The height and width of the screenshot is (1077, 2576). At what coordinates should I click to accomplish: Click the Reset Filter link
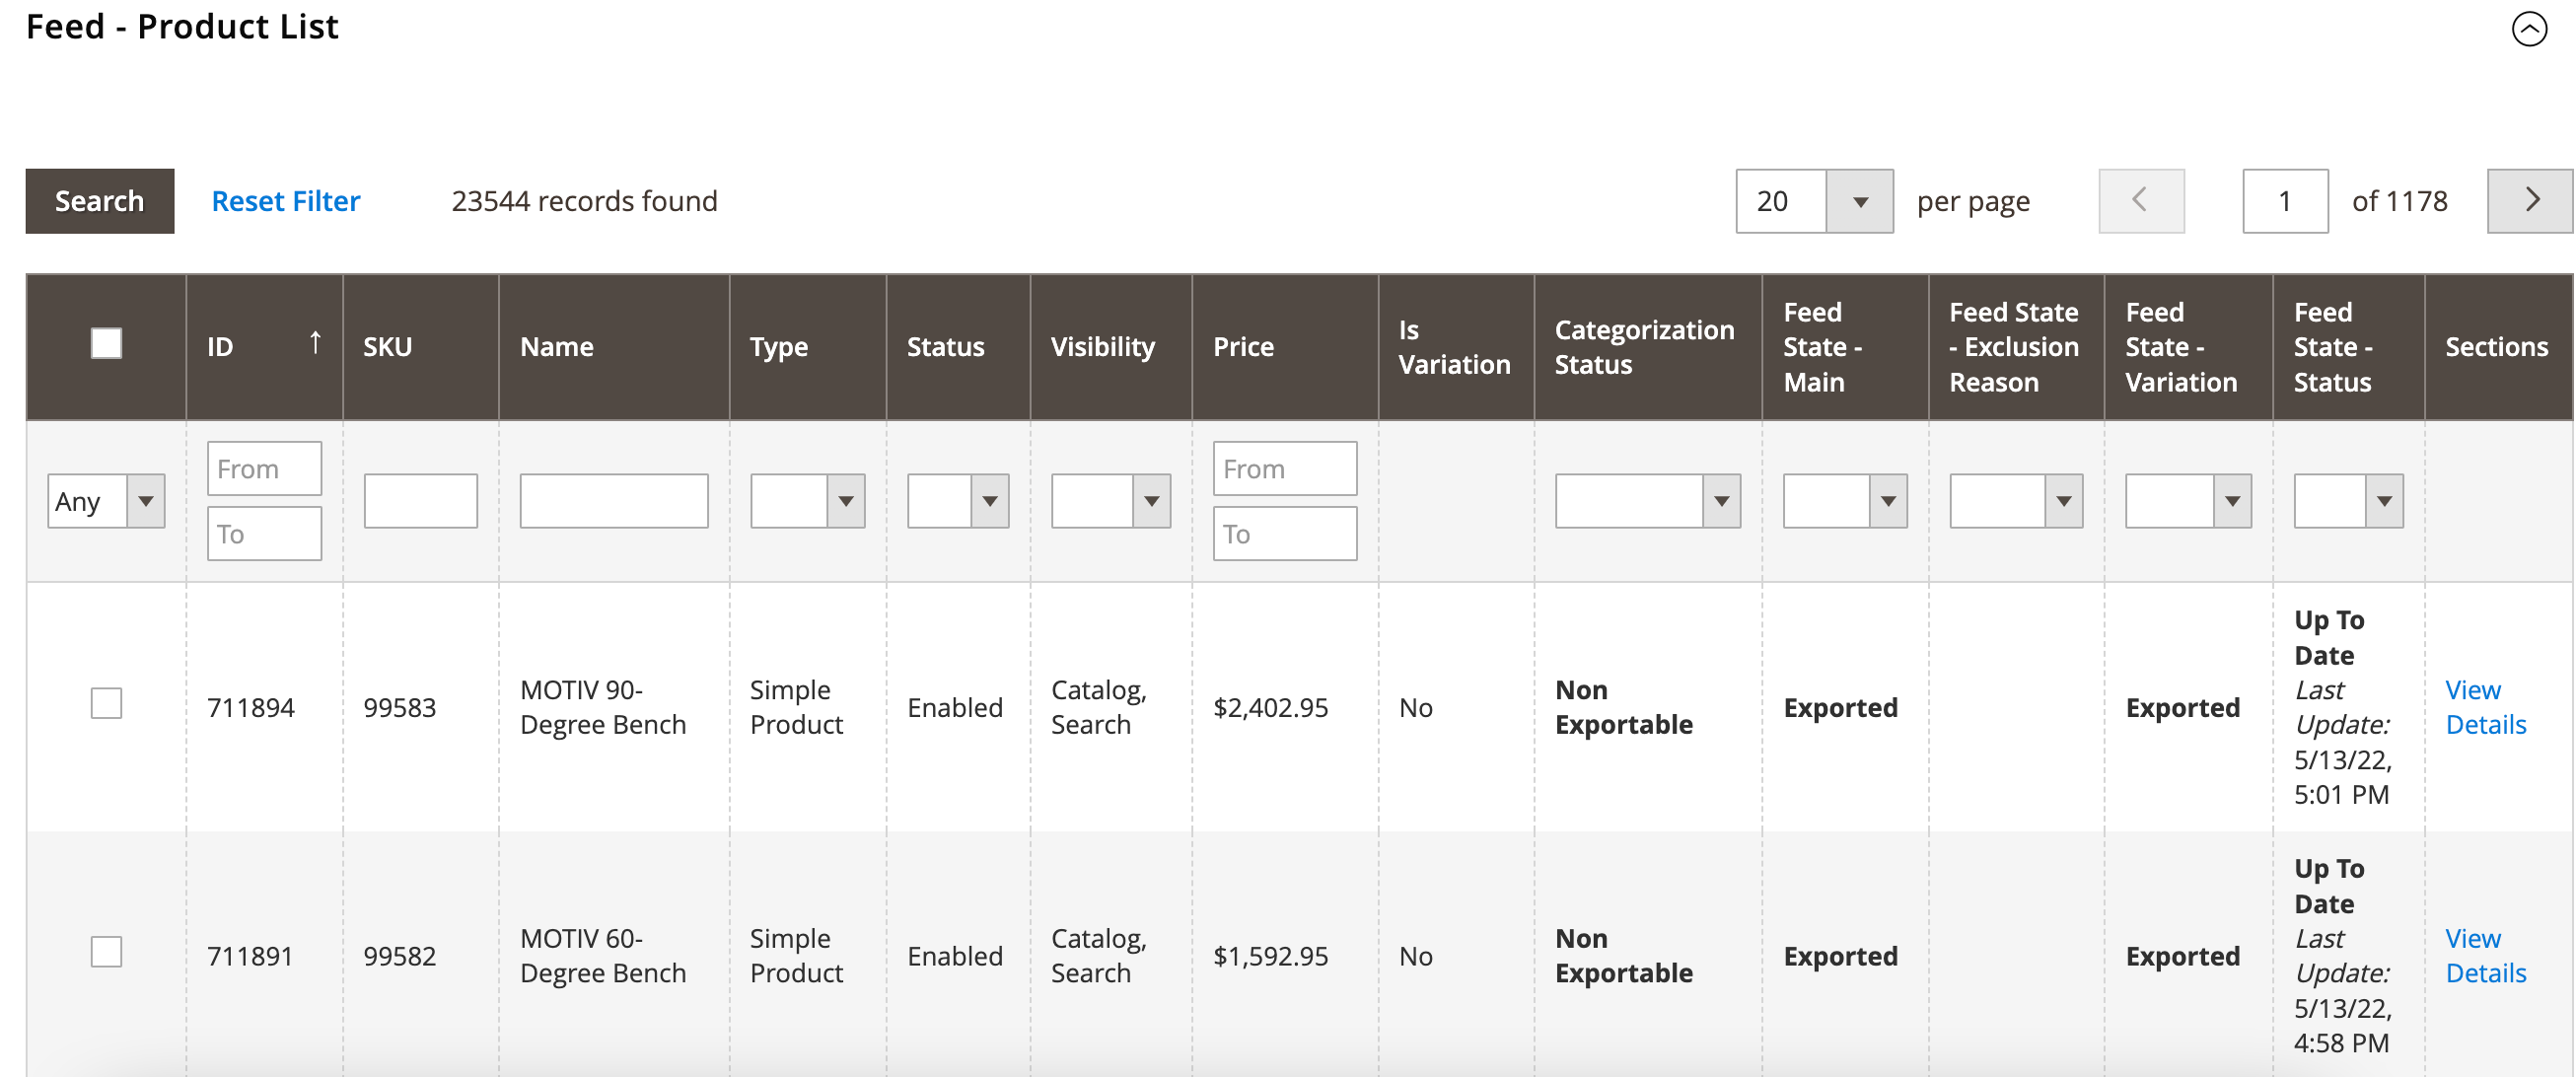[x=286, y=201]
